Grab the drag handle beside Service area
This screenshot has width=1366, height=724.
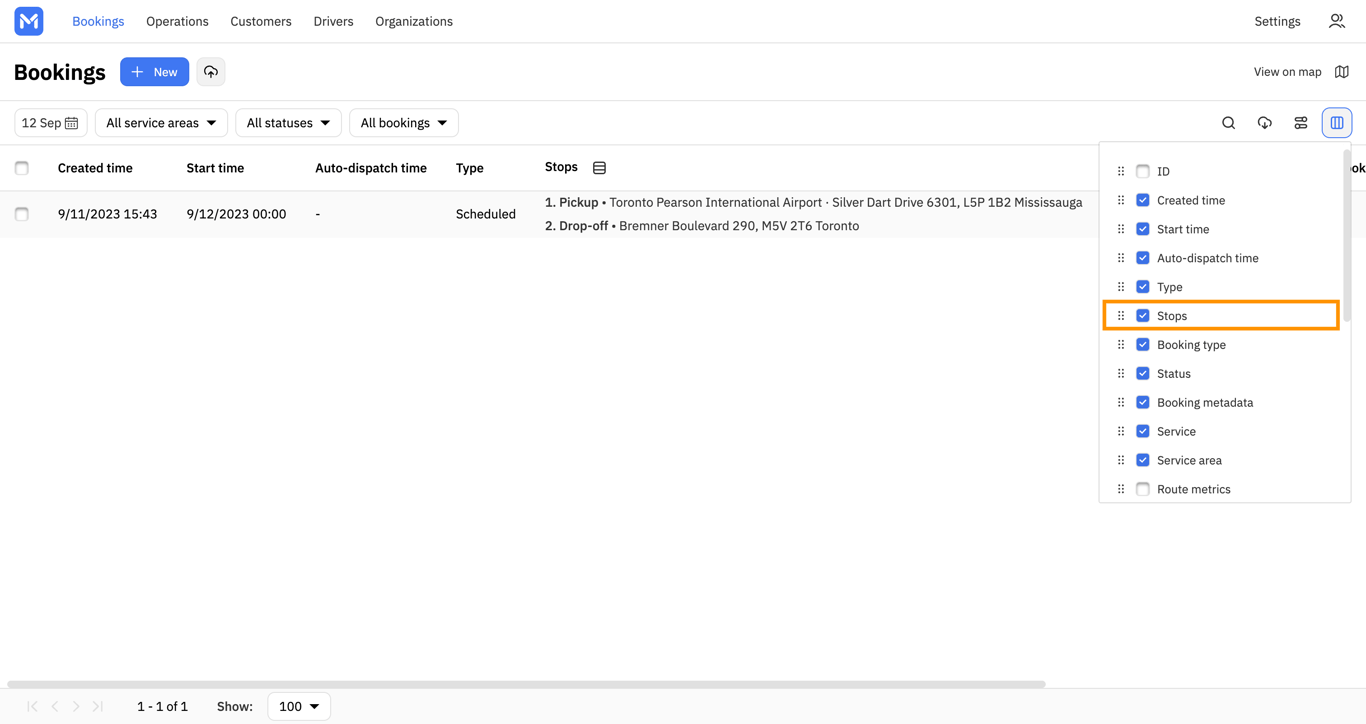pos(1121,461)
